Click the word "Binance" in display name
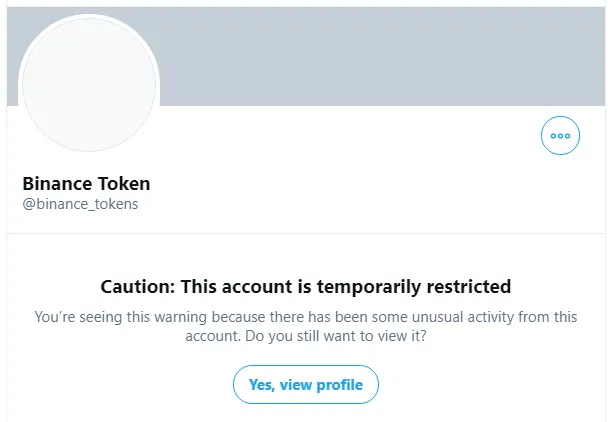Image resolution: width=608 pixels, height=422 pixels. point(57,183)
